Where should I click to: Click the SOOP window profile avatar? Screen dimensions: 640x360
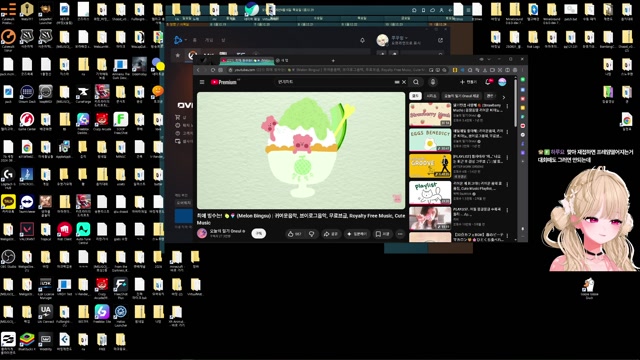[x=382, y=40]
